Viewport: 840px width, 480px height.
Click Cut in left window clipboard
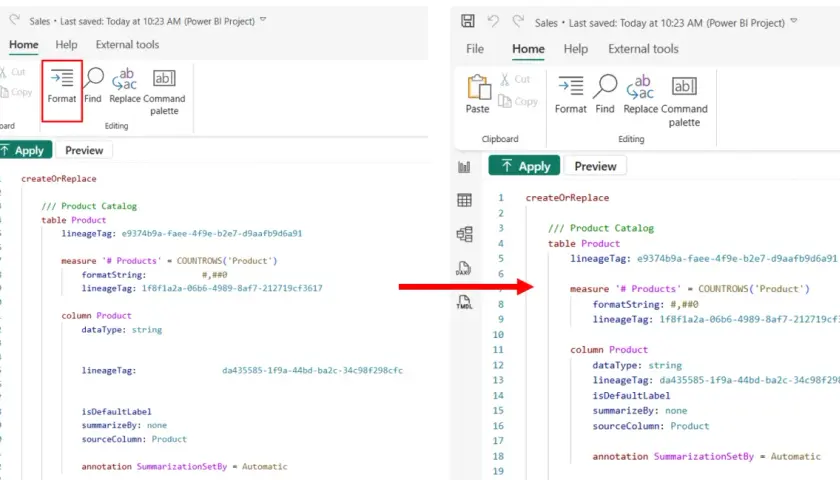[x=14, y=72]
